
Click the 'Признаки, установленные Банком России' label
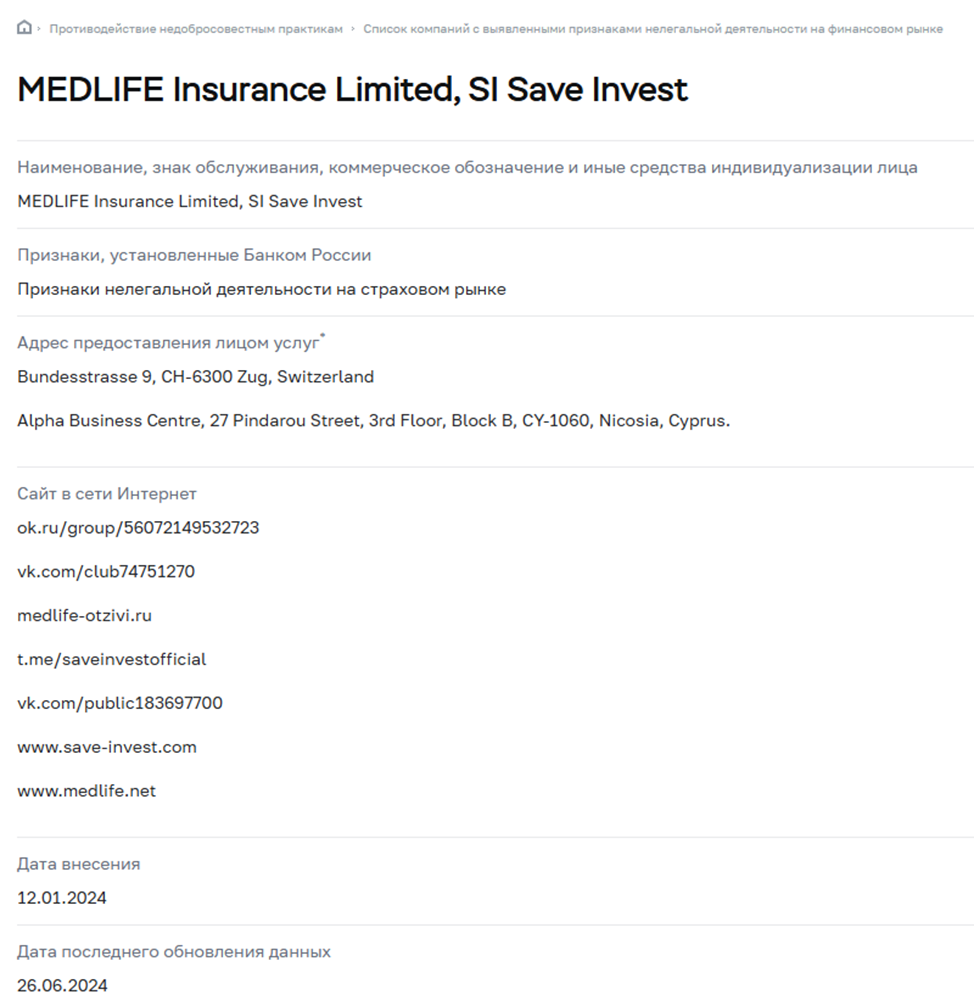tap(194, 255)
